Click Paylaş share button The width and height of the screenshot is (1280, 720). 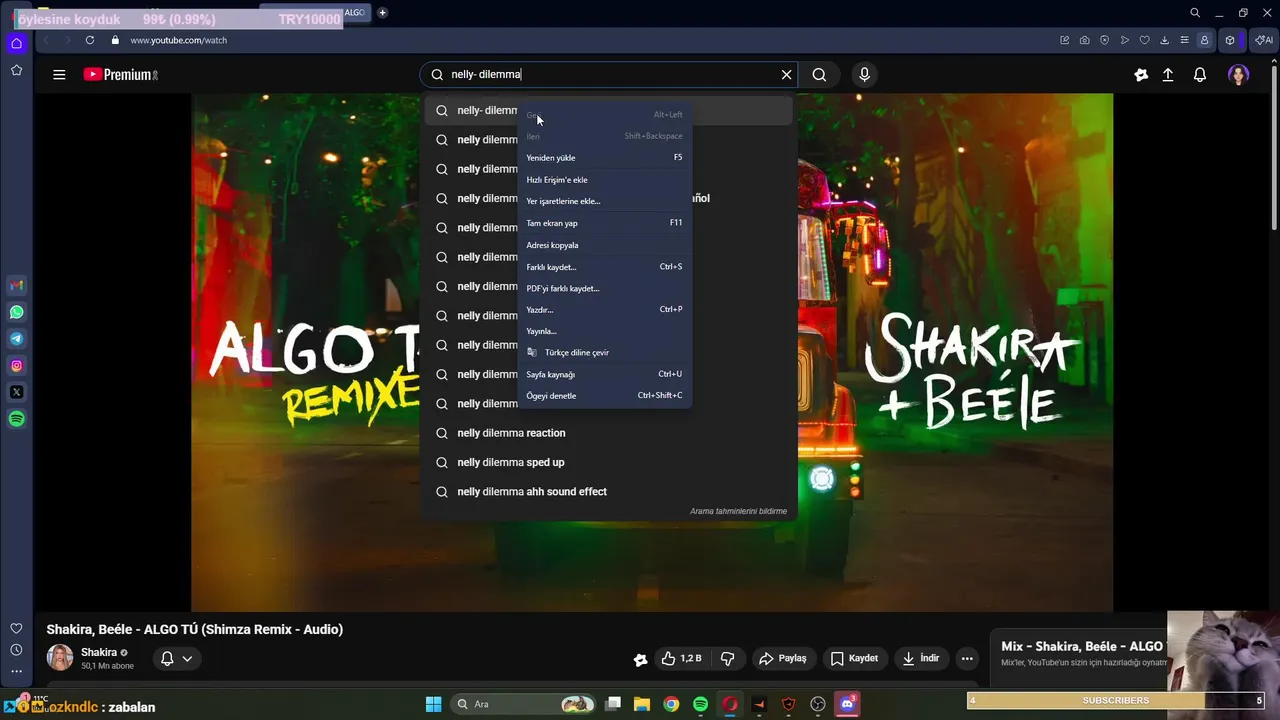pyautogui.click(x=782, y=658)
